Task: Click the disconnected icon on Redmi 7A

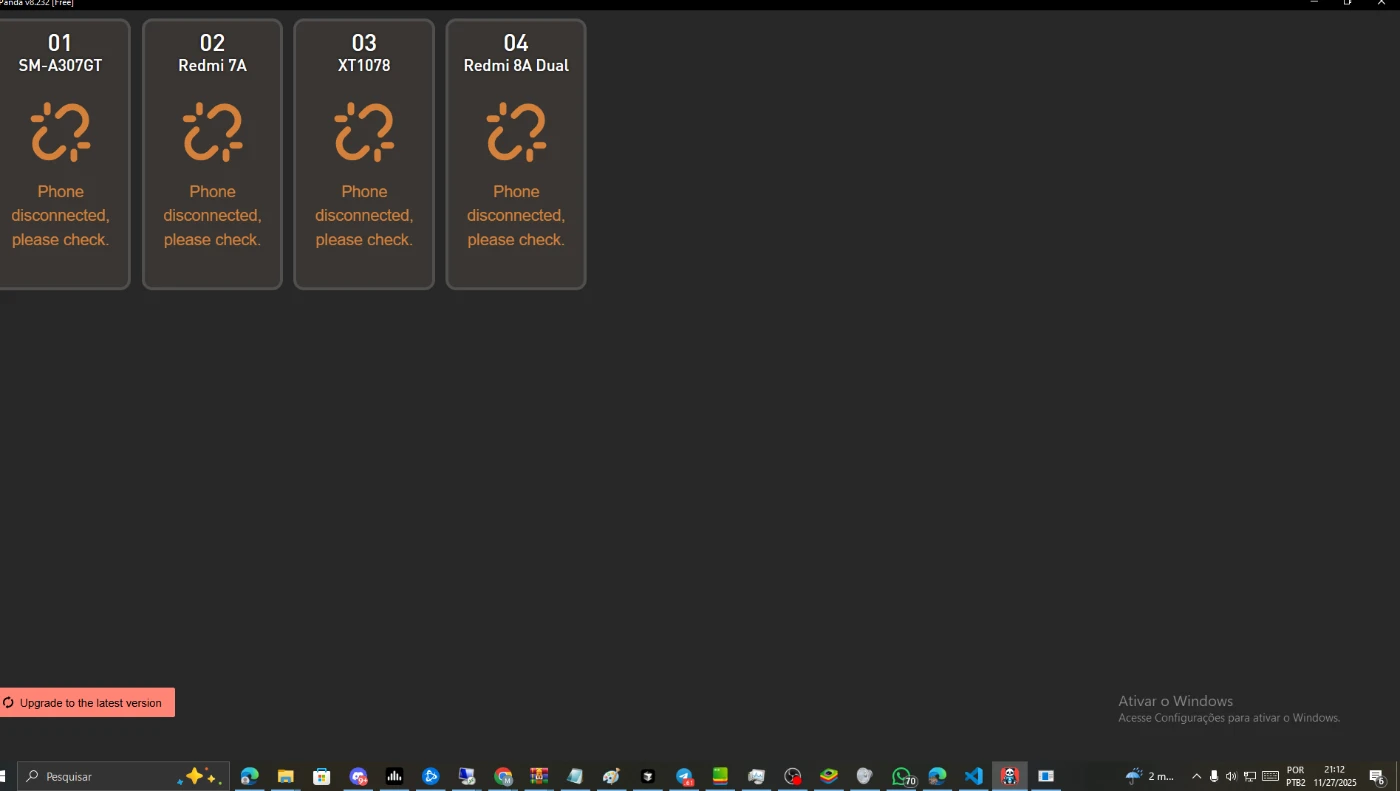Action: (212, 132)
